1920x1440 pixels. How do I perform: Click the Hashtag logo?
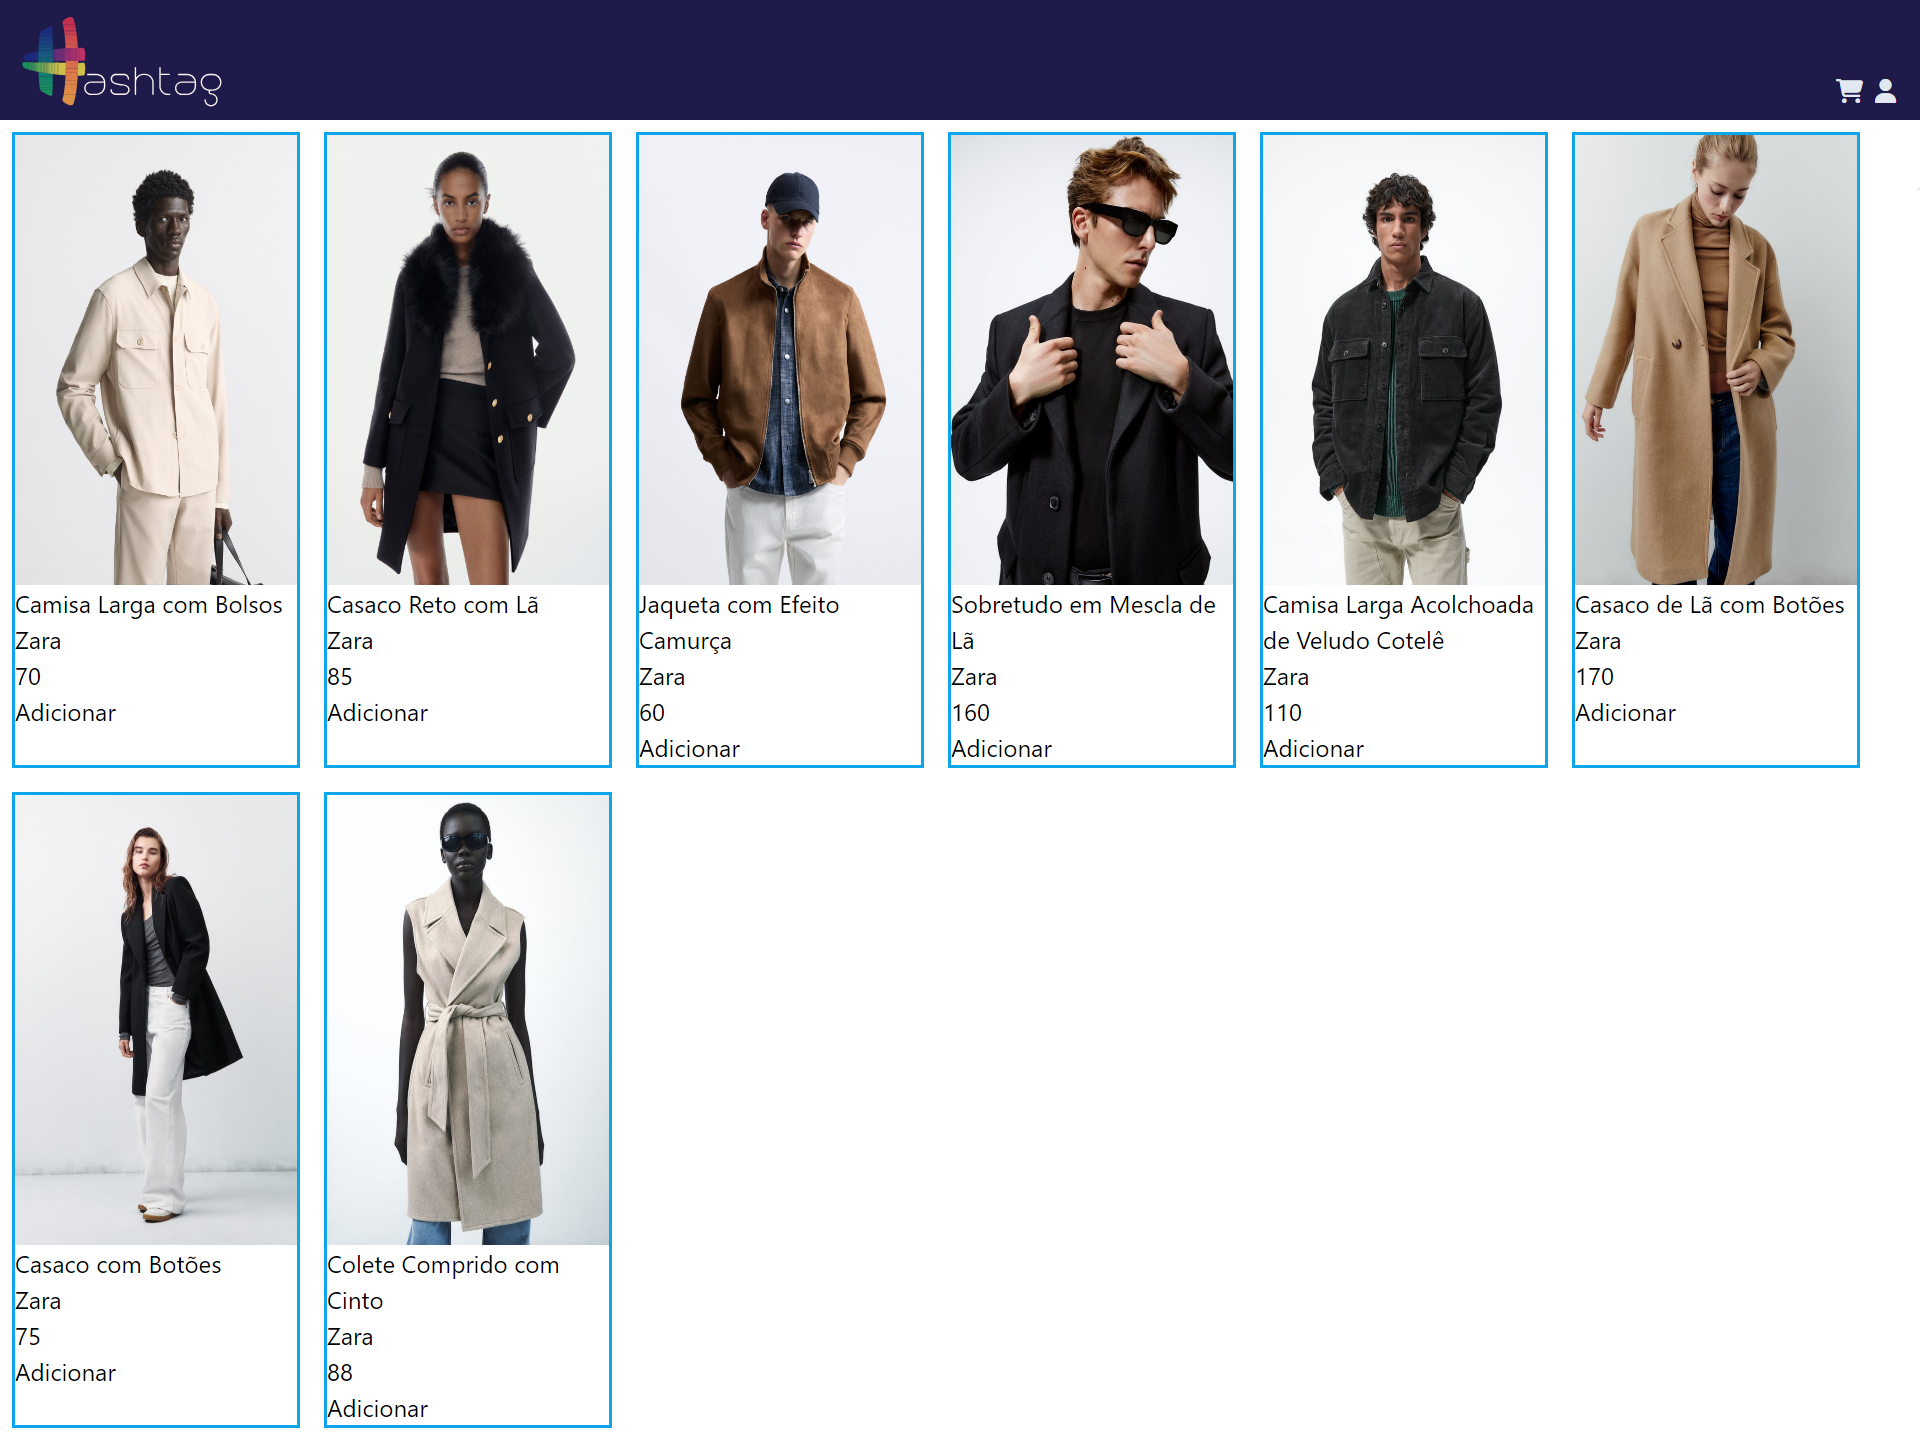point(122,62)
